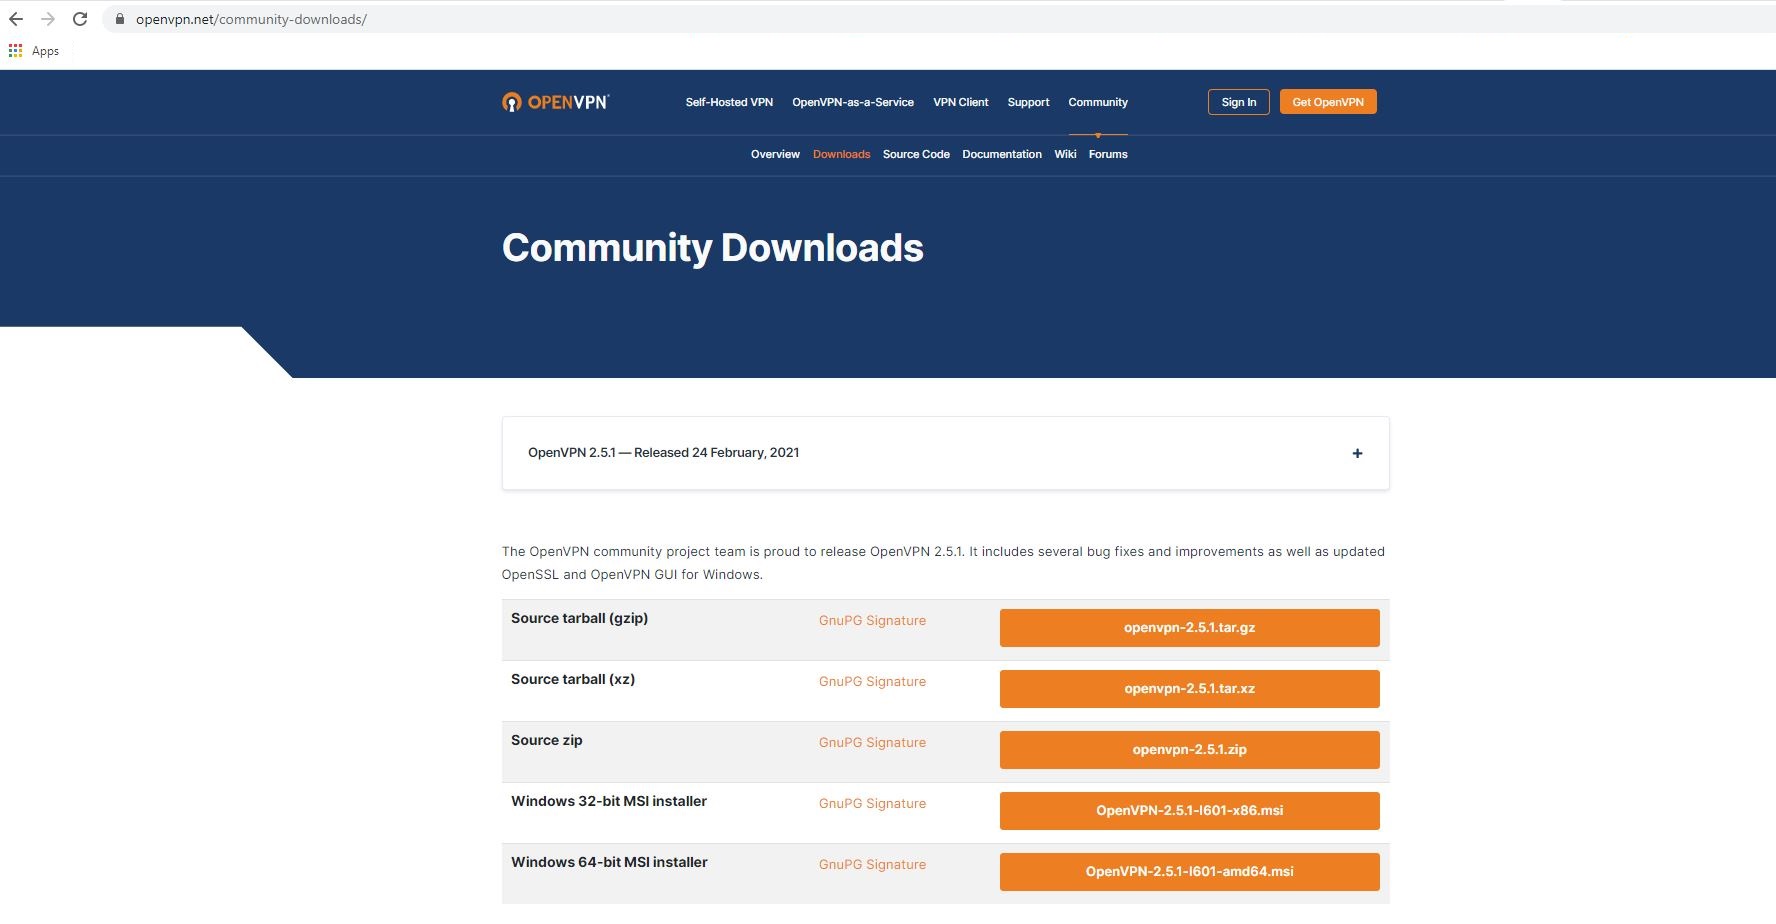The height and width of the screenshot is (924, 1776).
Task: Open the Apps grid shortcut
Action: [15, 51]
